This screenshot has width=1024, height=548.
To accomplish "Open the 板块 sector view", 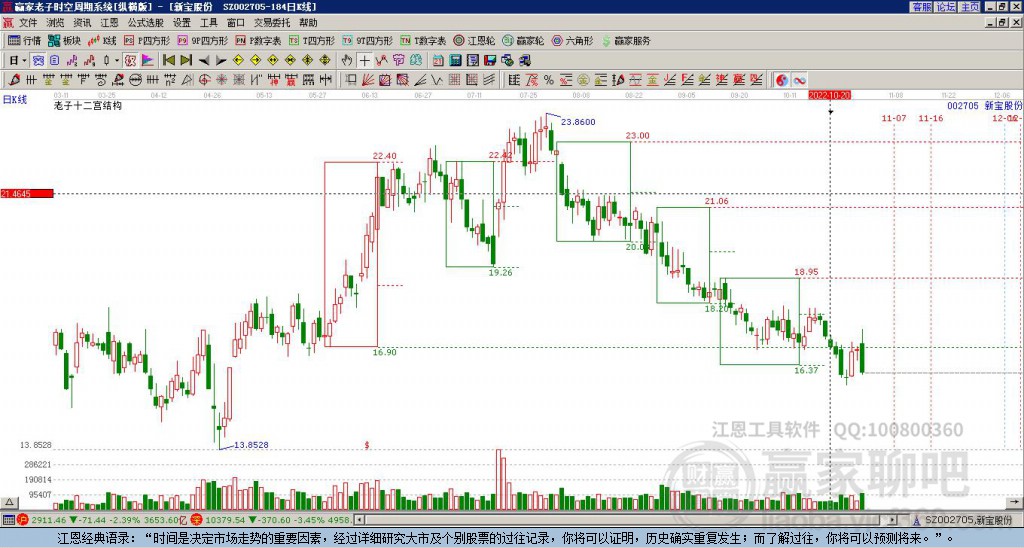I will 64,40.
